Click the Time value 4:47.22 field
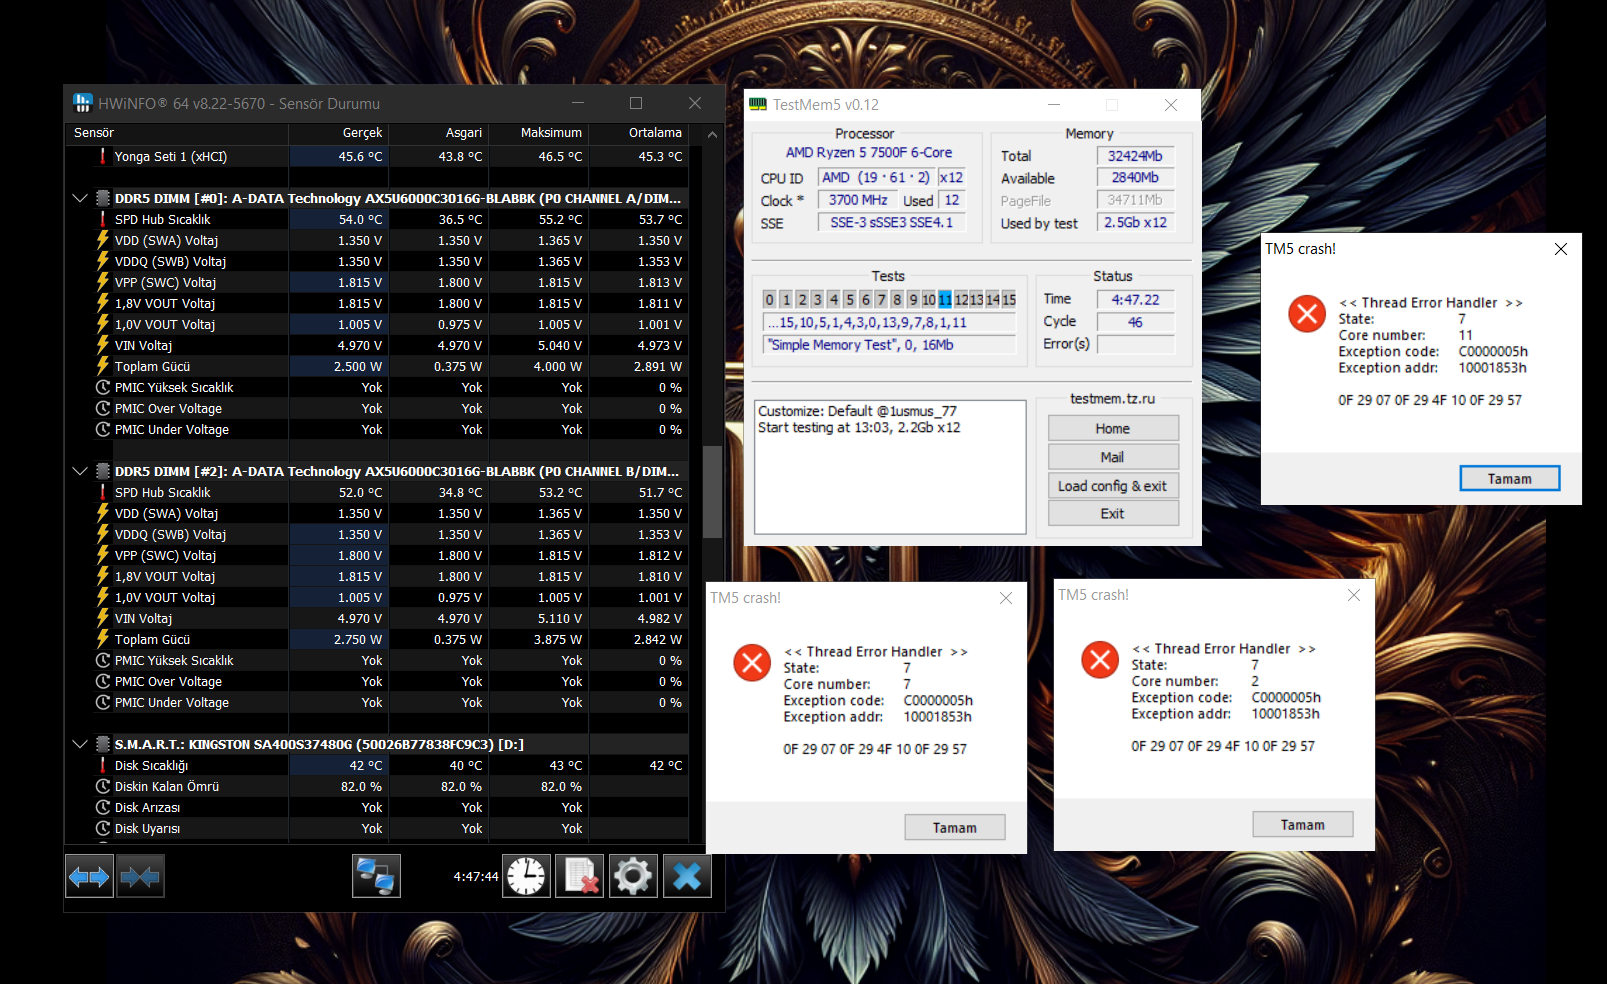The image size is (1607, 984). coord(1135,299)
